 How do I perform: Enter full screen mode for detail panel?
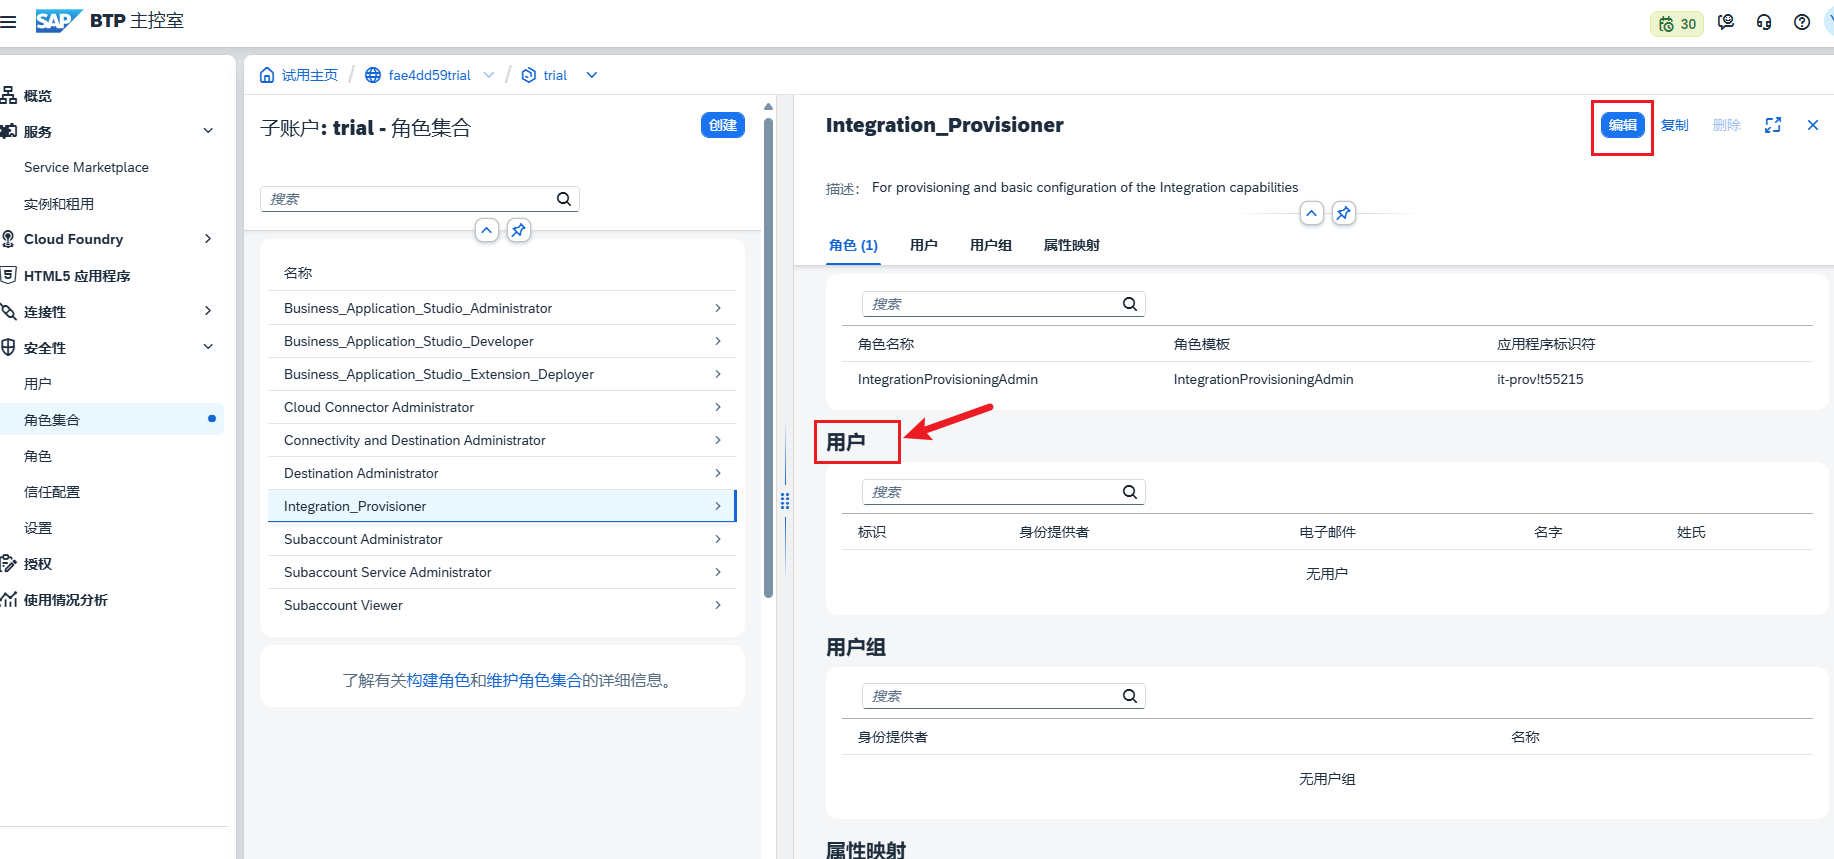tap(1773, 125)
